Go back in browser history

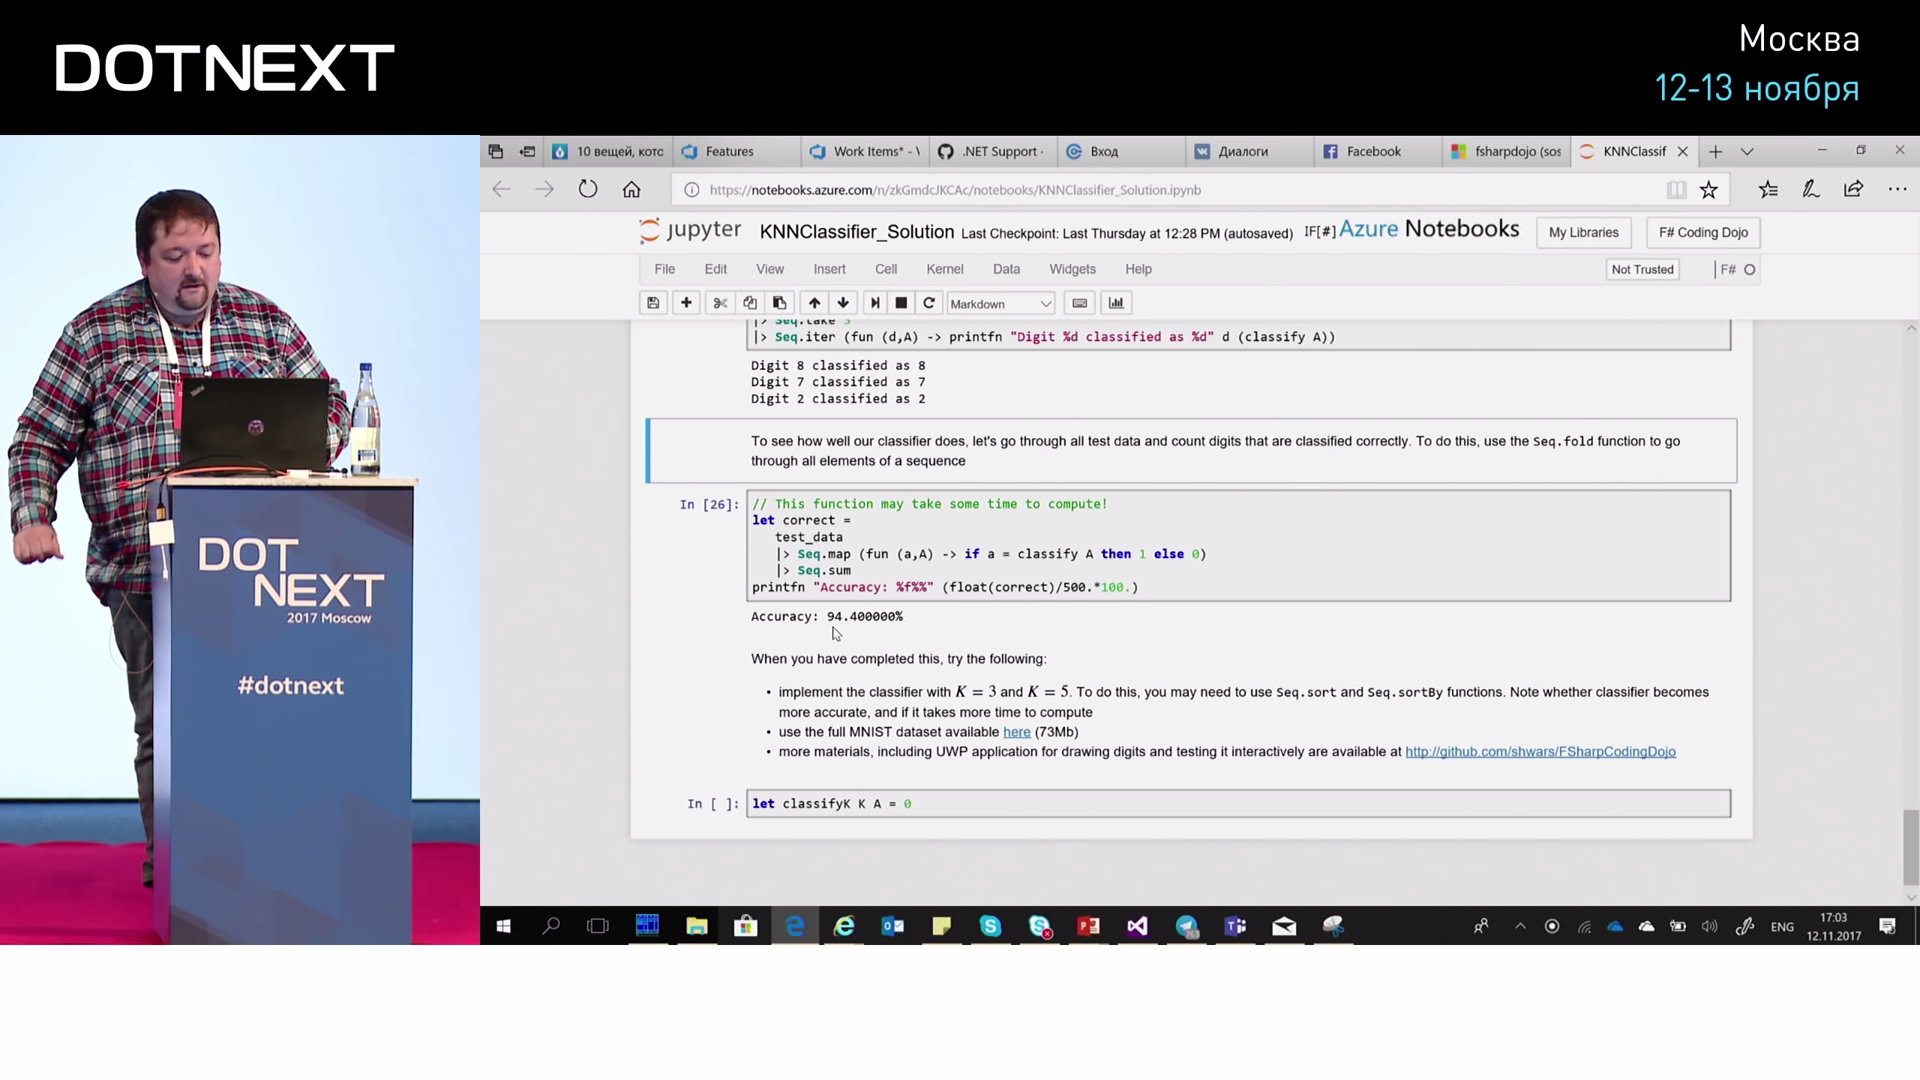tap(501, 189)
